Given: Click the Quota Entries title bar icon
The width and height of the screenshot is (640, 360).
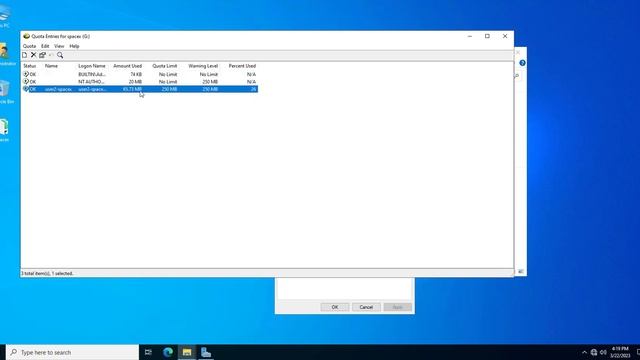Looking at the screenshot, I should [27, 36].
